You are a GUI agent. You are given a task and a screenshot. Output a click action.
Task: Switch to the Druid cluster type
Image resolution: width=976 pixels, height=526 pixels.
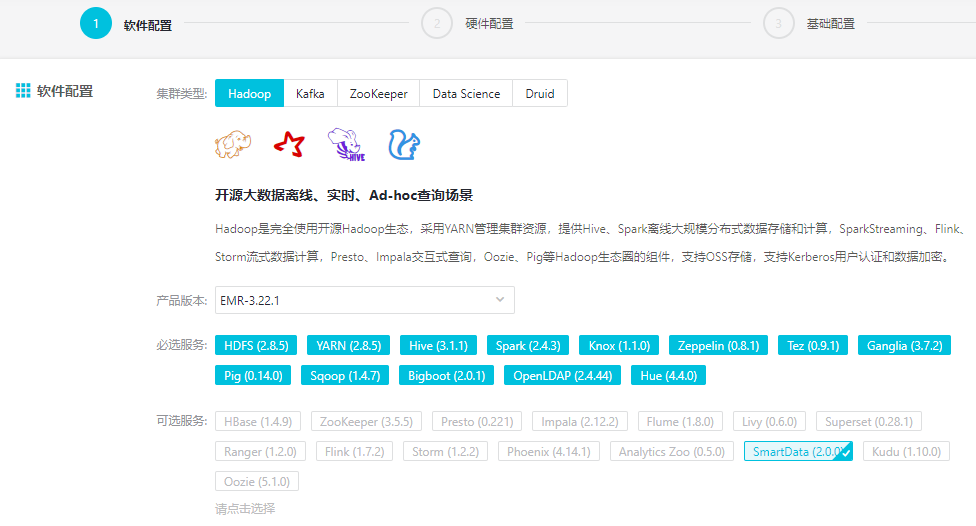540,93
